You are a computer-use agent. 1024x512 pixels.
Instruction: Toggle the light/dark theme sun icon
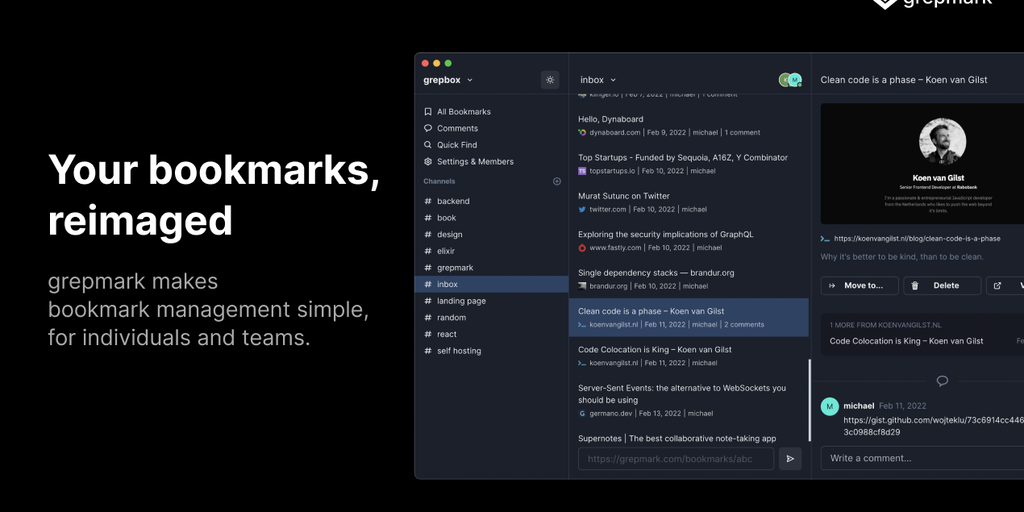pos(550,80)
